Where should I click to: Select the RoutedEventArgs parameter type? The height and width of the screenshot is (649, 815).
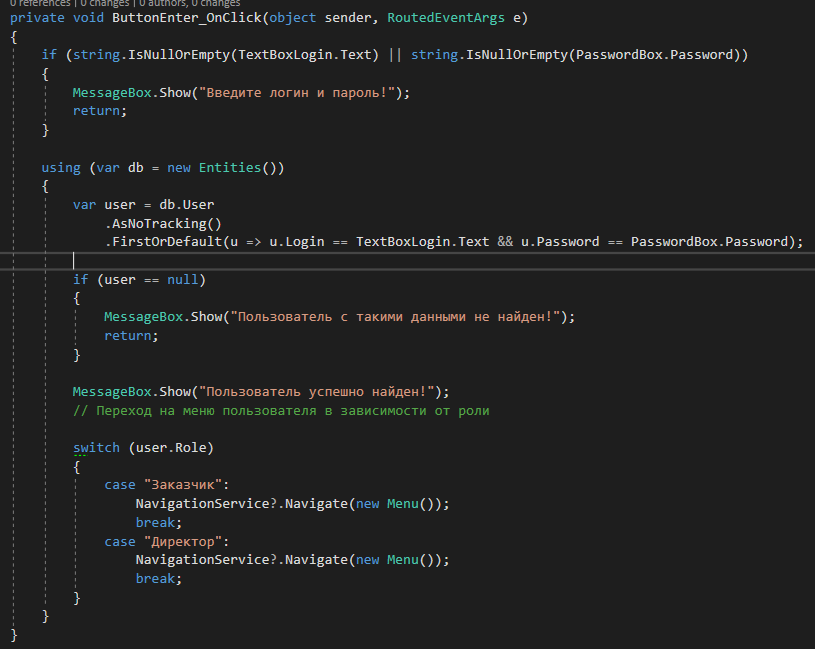(x=446, y=18)
